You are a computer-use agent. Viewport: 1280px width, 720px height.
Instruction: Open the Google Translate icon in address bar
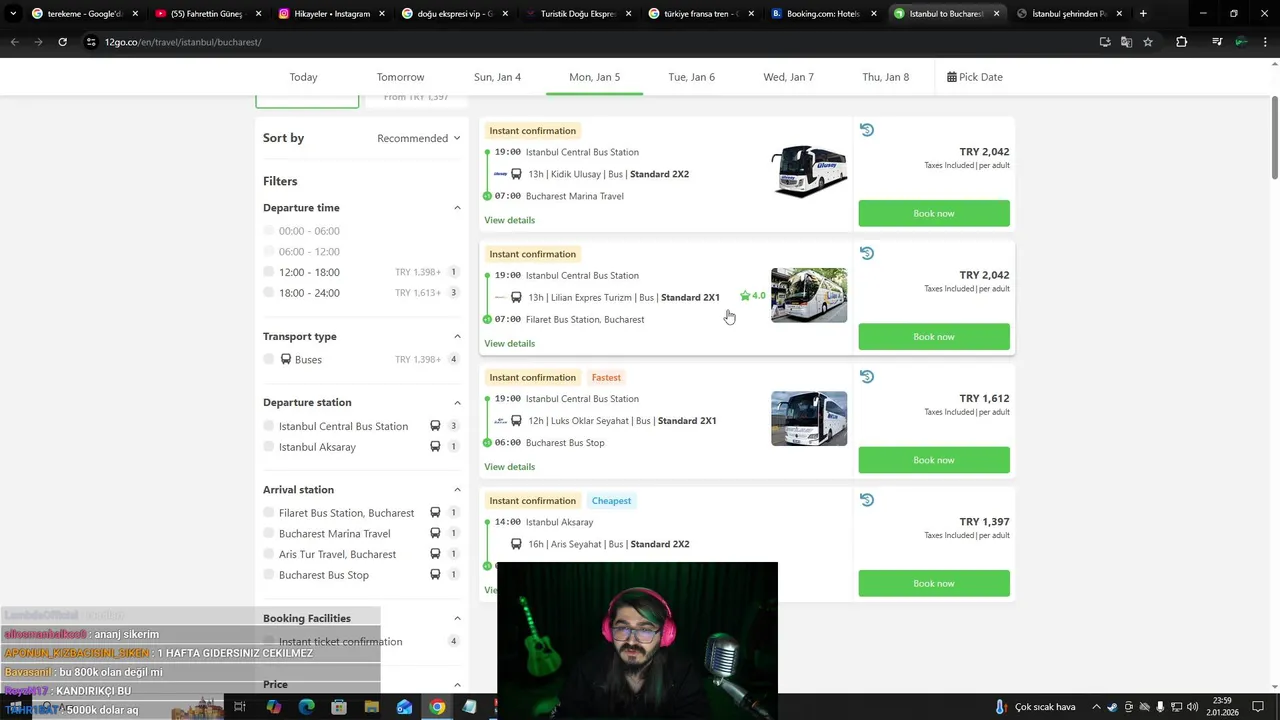click(x=1126, y=42)
